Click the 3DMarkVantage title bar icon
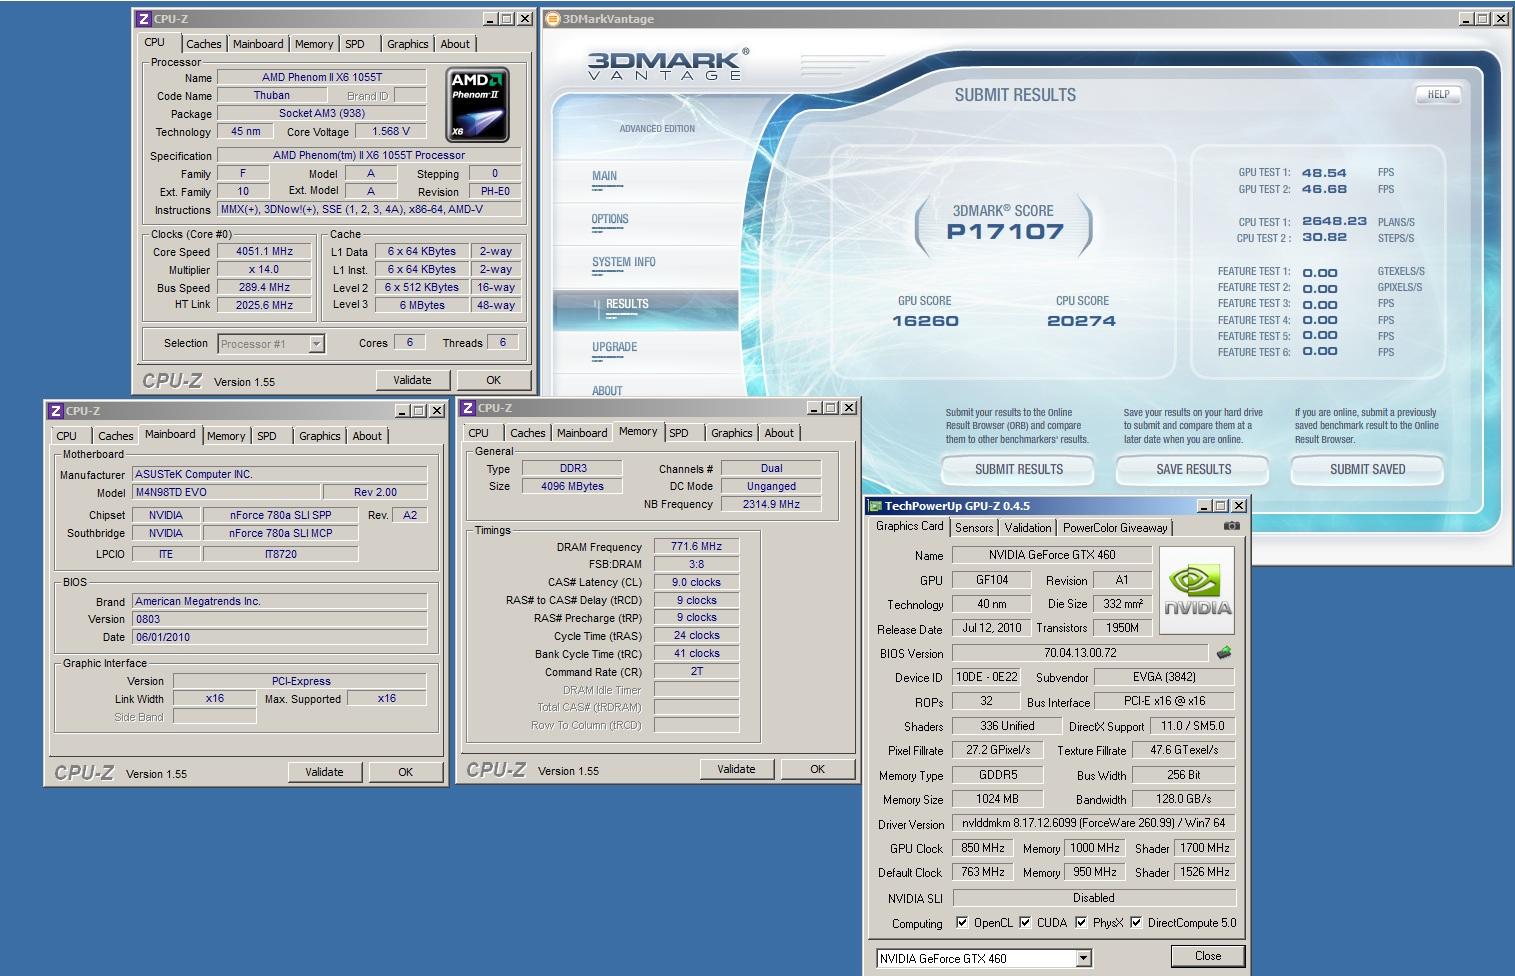1515x976 pixels. (x=553, y=18)
